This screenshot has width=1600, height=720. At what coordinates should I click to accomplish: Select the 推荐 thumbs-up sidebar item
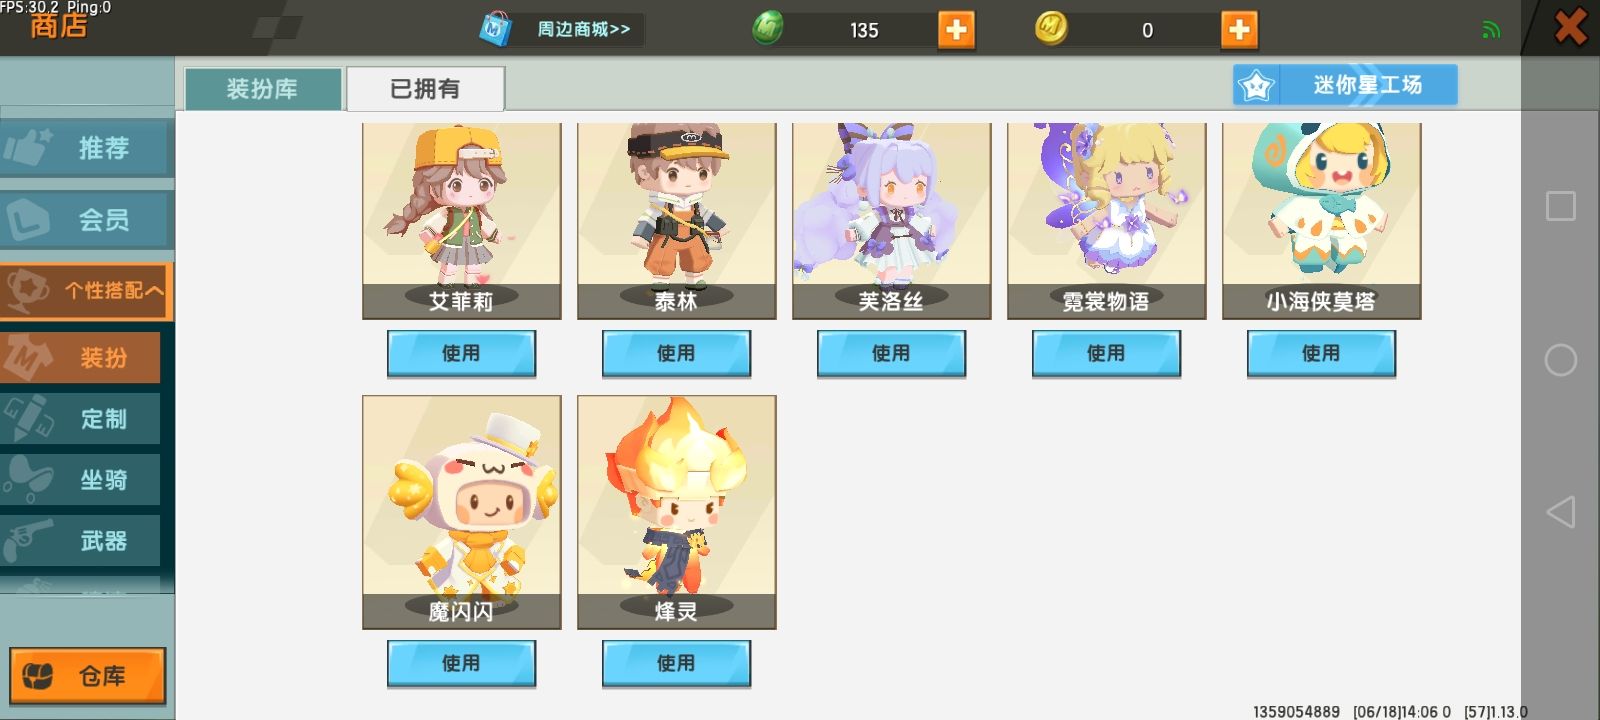(86, 148)
